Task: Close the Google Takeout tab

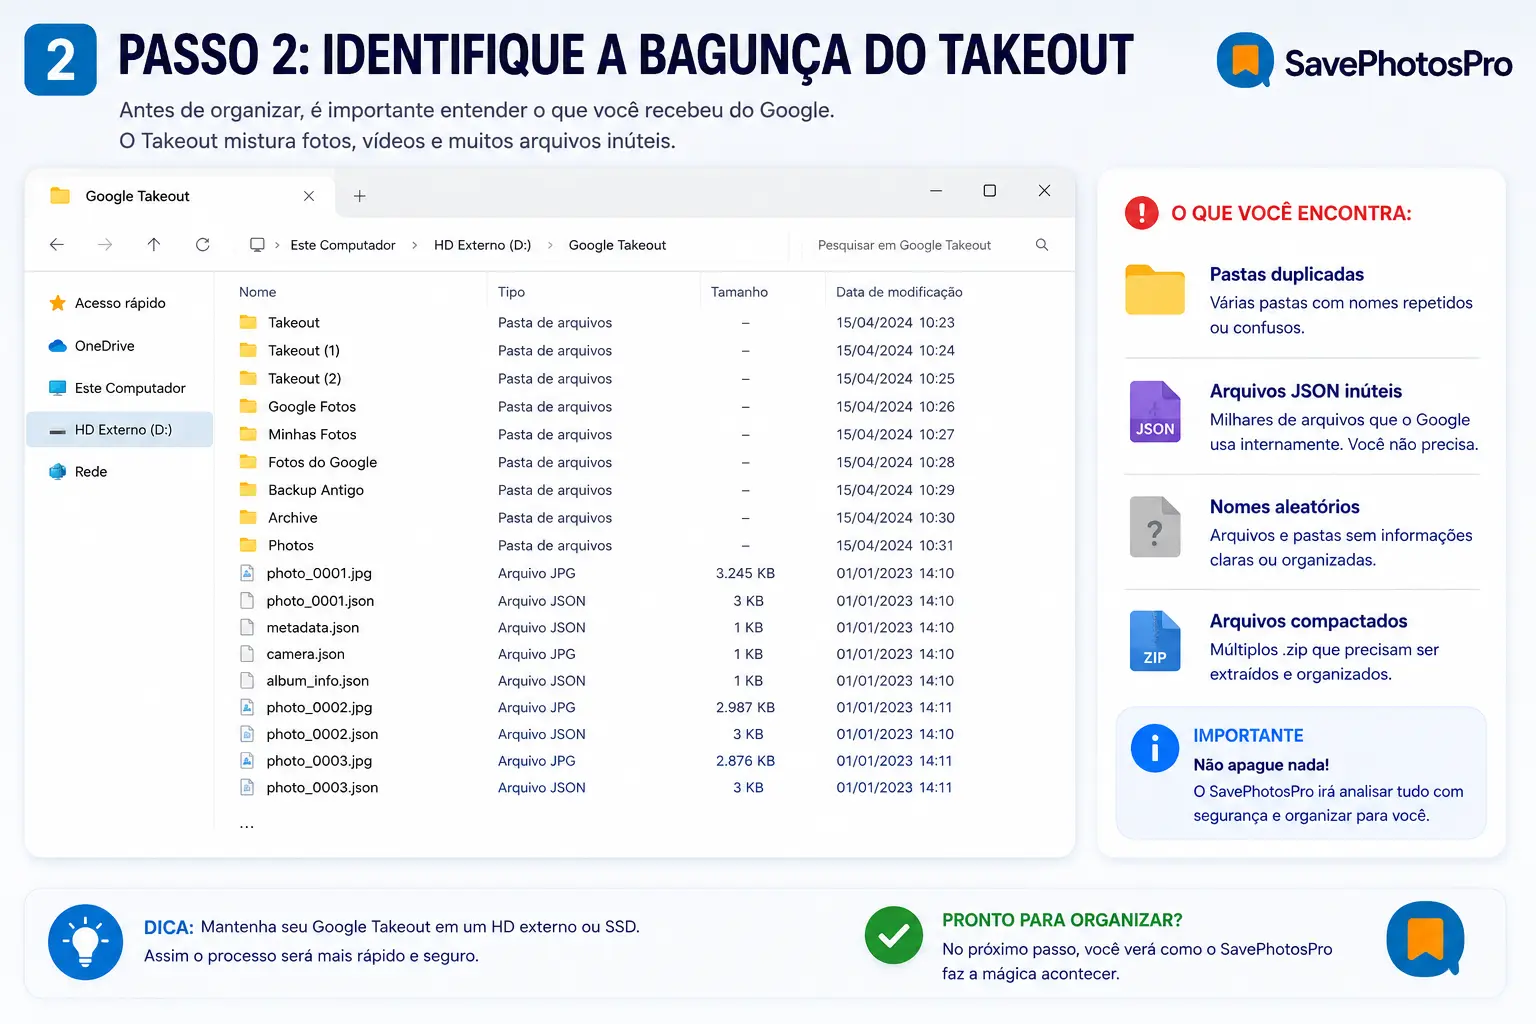Action: pos(309,196)
